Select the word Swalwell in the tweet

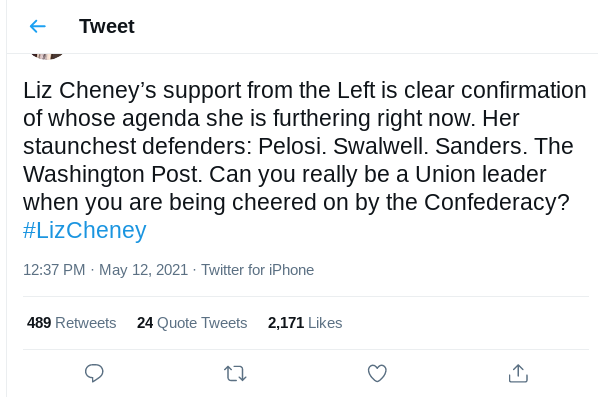tap(380, 146)
